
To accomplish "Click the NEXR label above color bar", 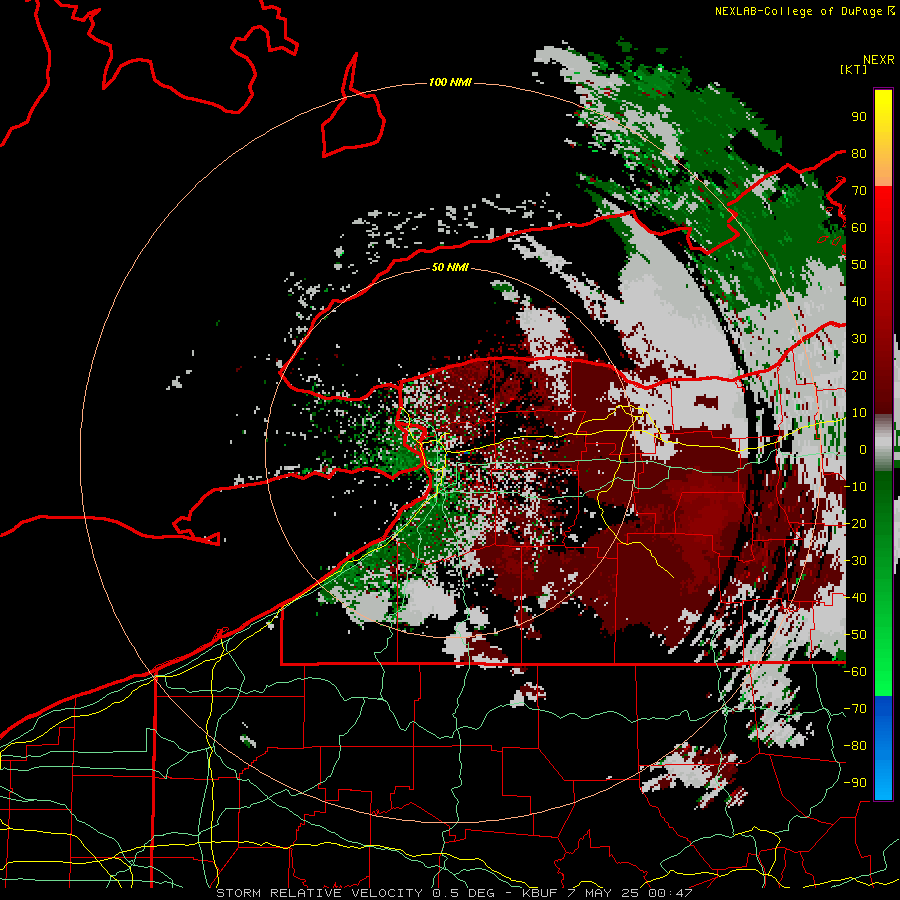I will pyautogui.click(x=879, y=60).
